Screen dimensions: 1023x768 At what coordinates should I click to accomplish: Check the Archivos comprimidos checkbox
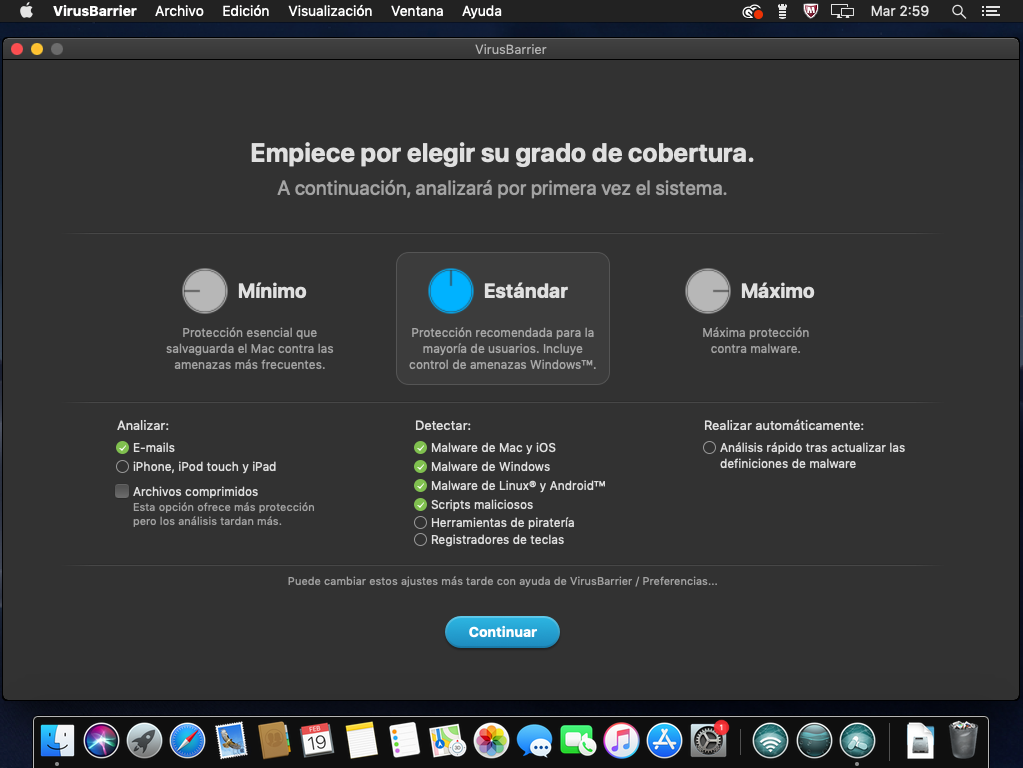[122, 491]
